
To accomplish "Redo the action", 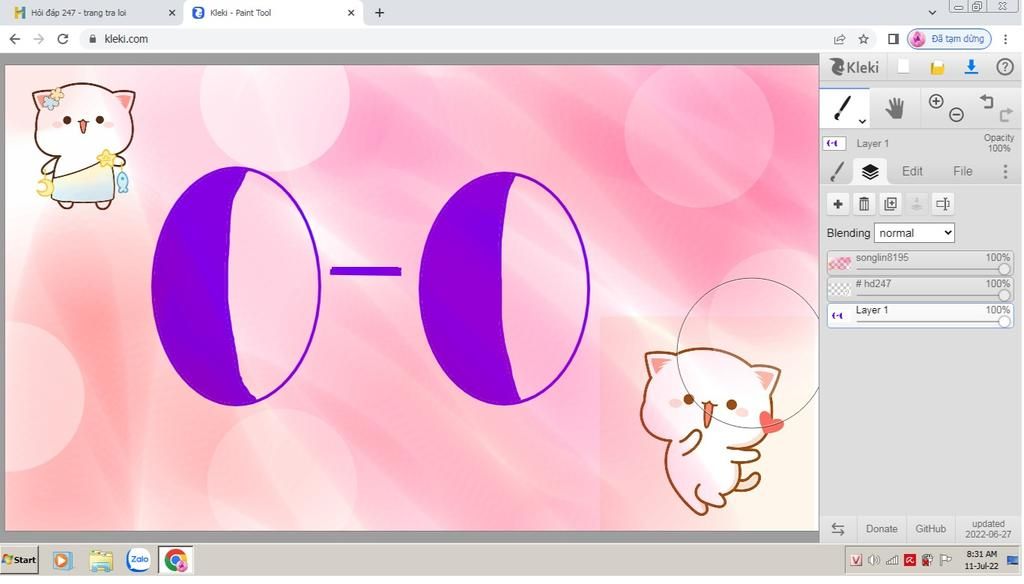I will pyautogui.click(x=1006, y=115).
